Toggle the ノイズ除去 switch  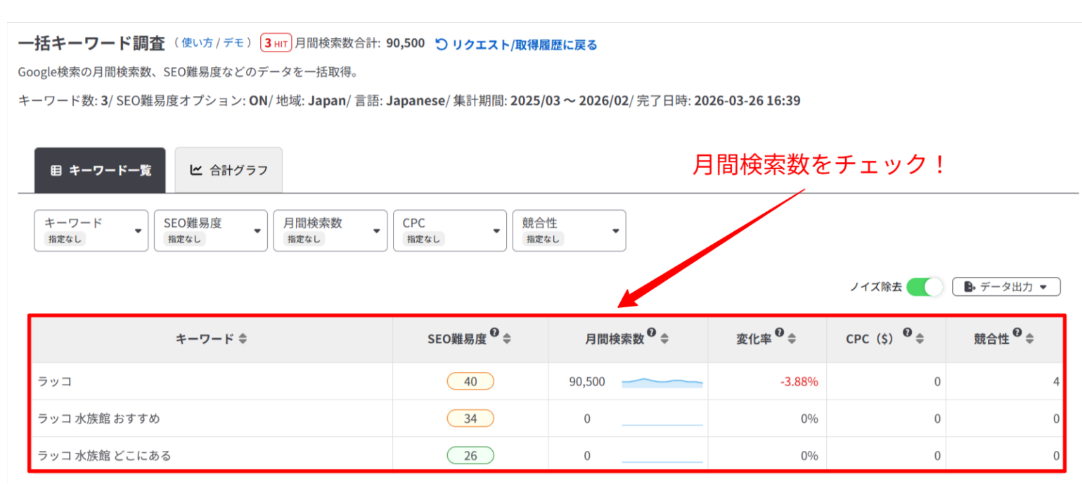[925, 287]
